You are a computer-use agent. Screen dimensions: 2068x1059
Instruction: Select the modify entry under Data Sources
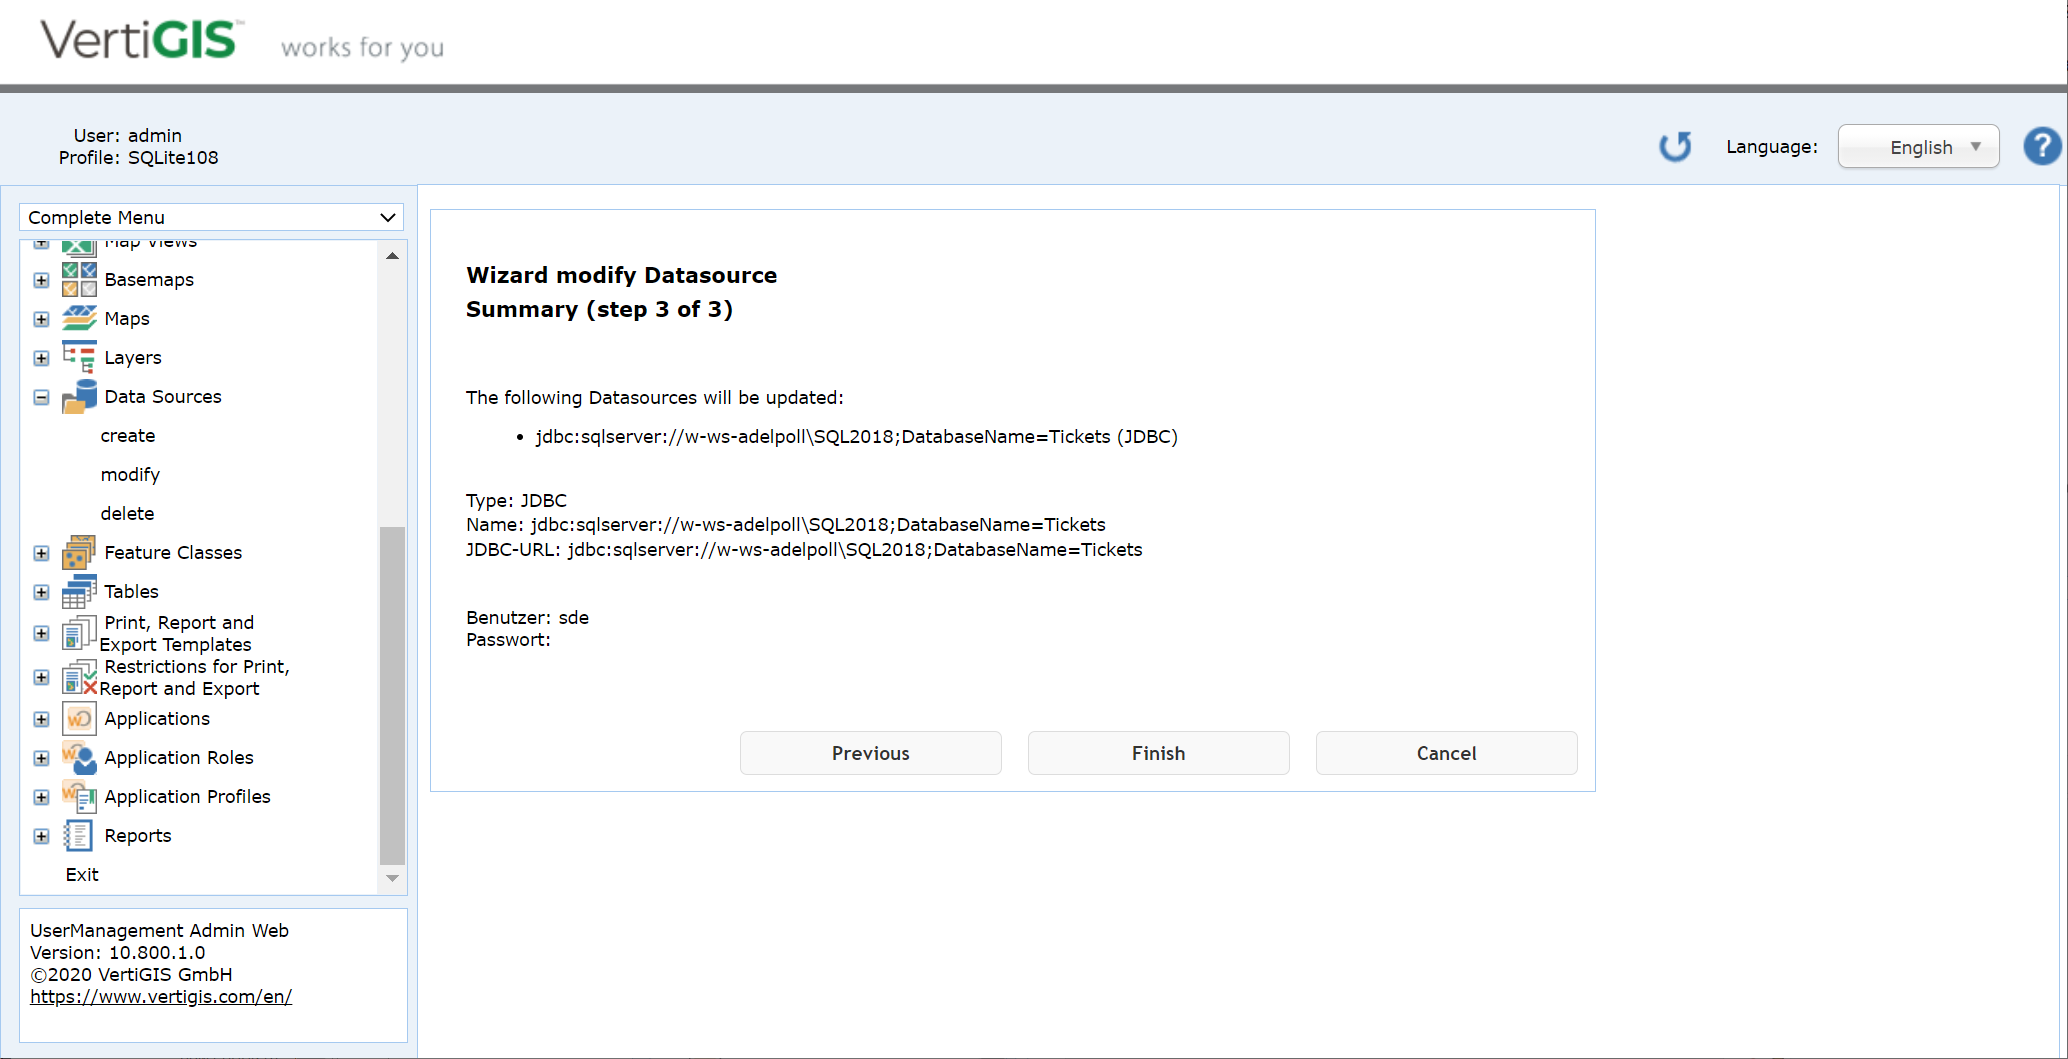(130, 474)
